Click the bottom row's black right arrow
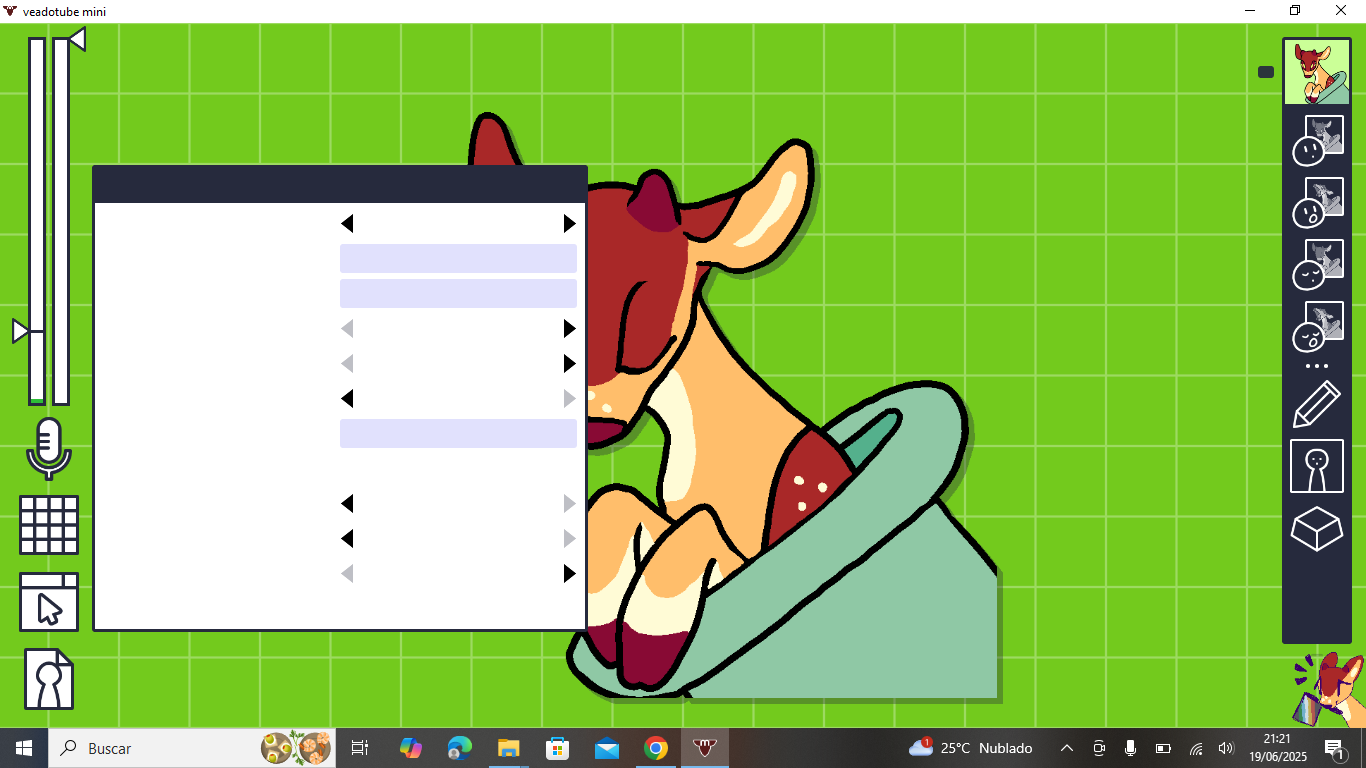Viewport: 1366px width, 768px height. pos(569,573)
